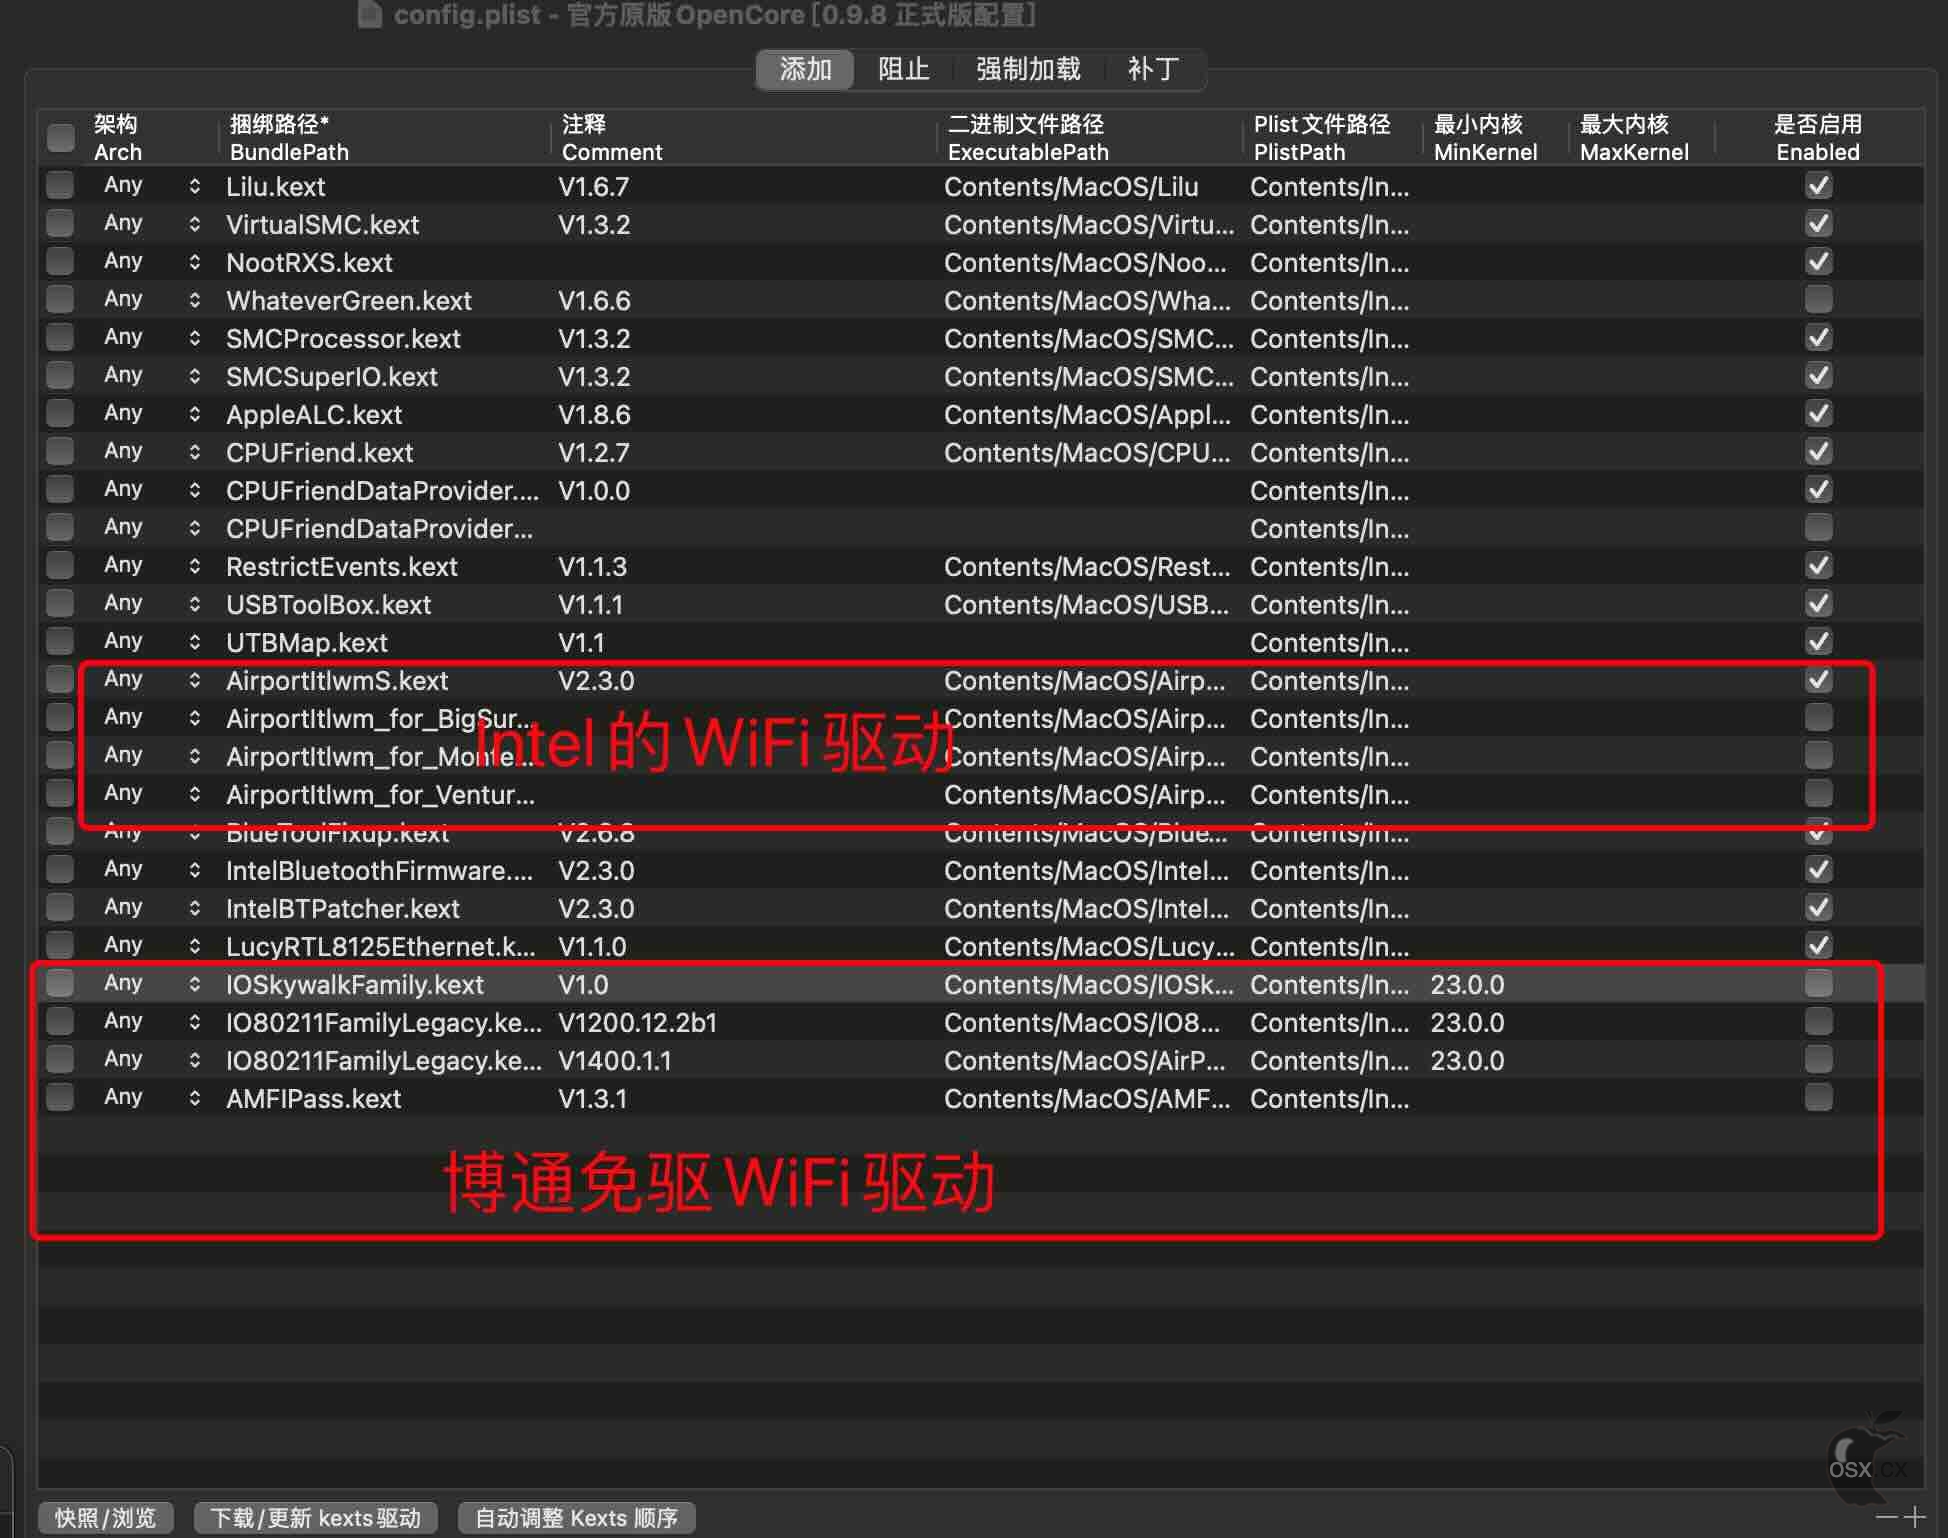The height and width of the screenshot is (1538, 1948).
Task: Click the 是否启用 Enabled column header
Action: click(1818, 138)
